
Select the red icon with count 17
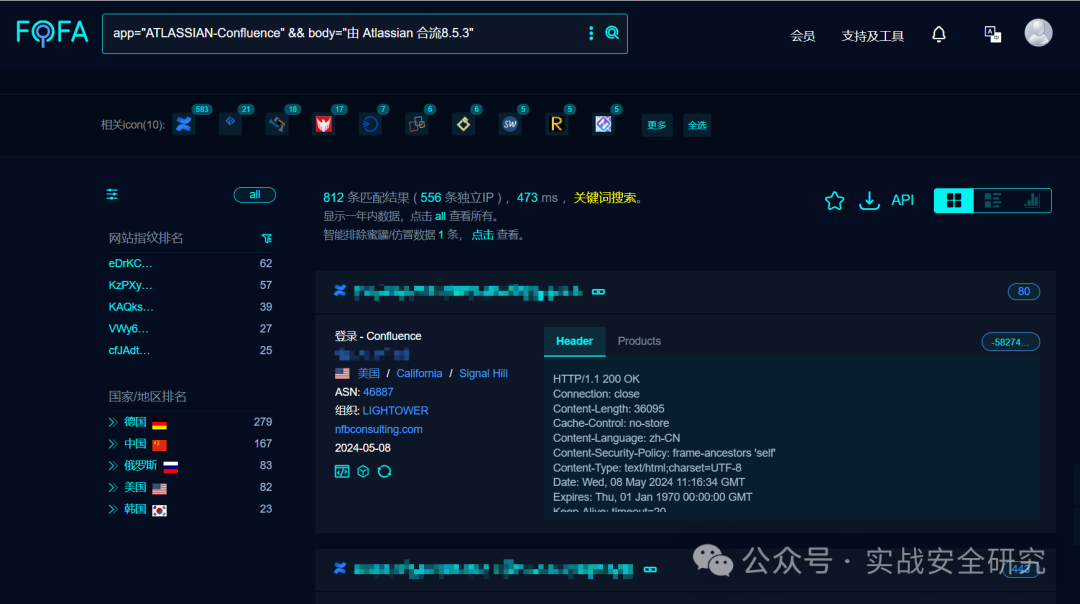click(324, 124)
